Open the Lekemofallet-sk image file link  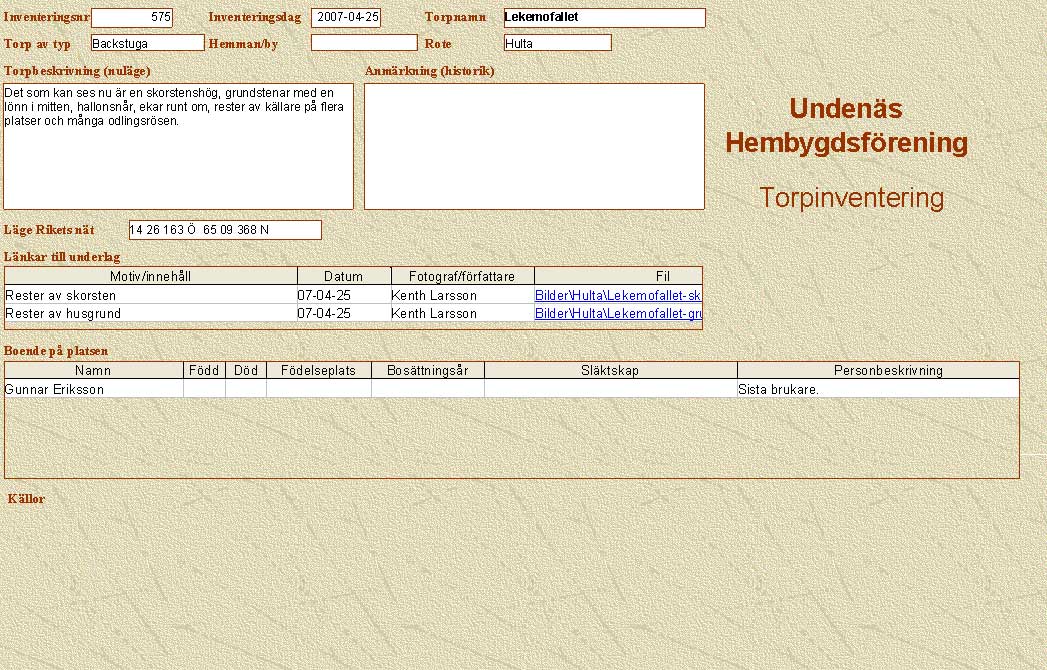pos(618,296)
